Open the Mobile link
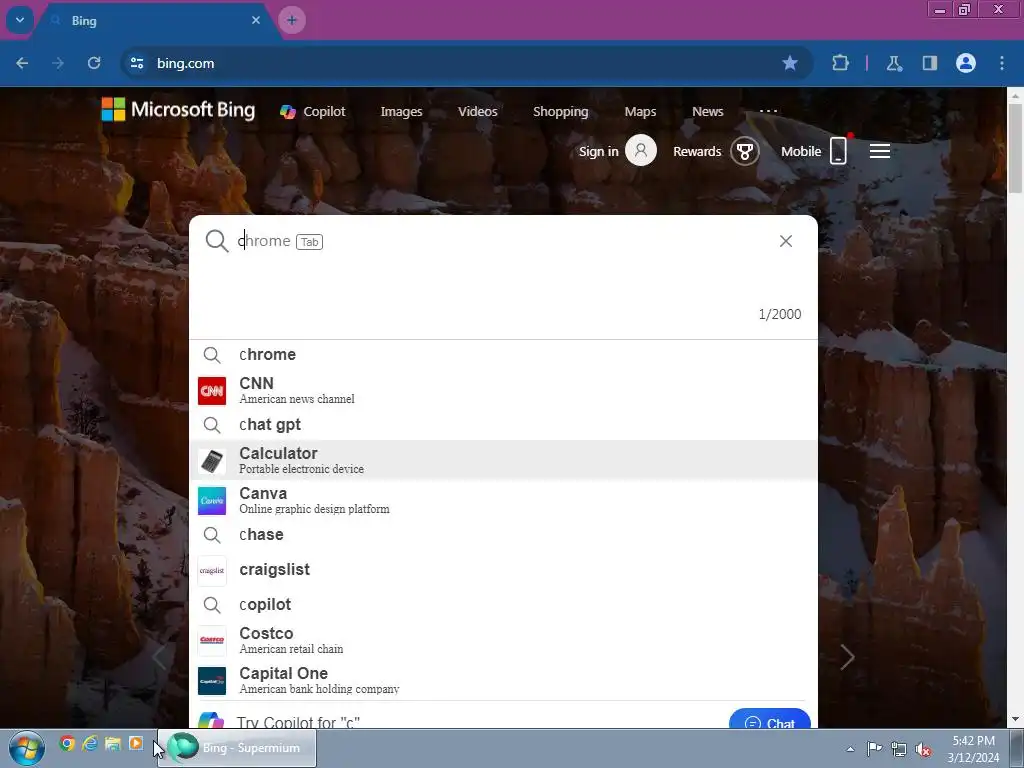 pos(801,152)
